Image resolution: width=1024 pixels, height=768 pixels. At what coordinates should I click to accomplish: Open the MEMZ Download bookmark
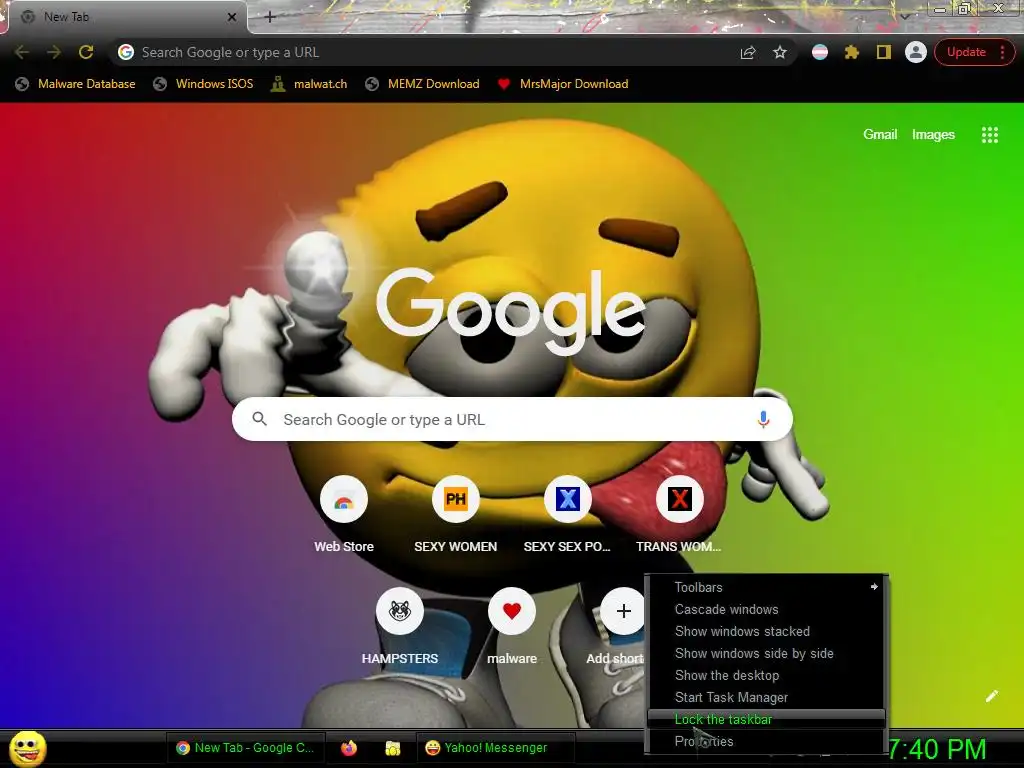pos(423,84)
